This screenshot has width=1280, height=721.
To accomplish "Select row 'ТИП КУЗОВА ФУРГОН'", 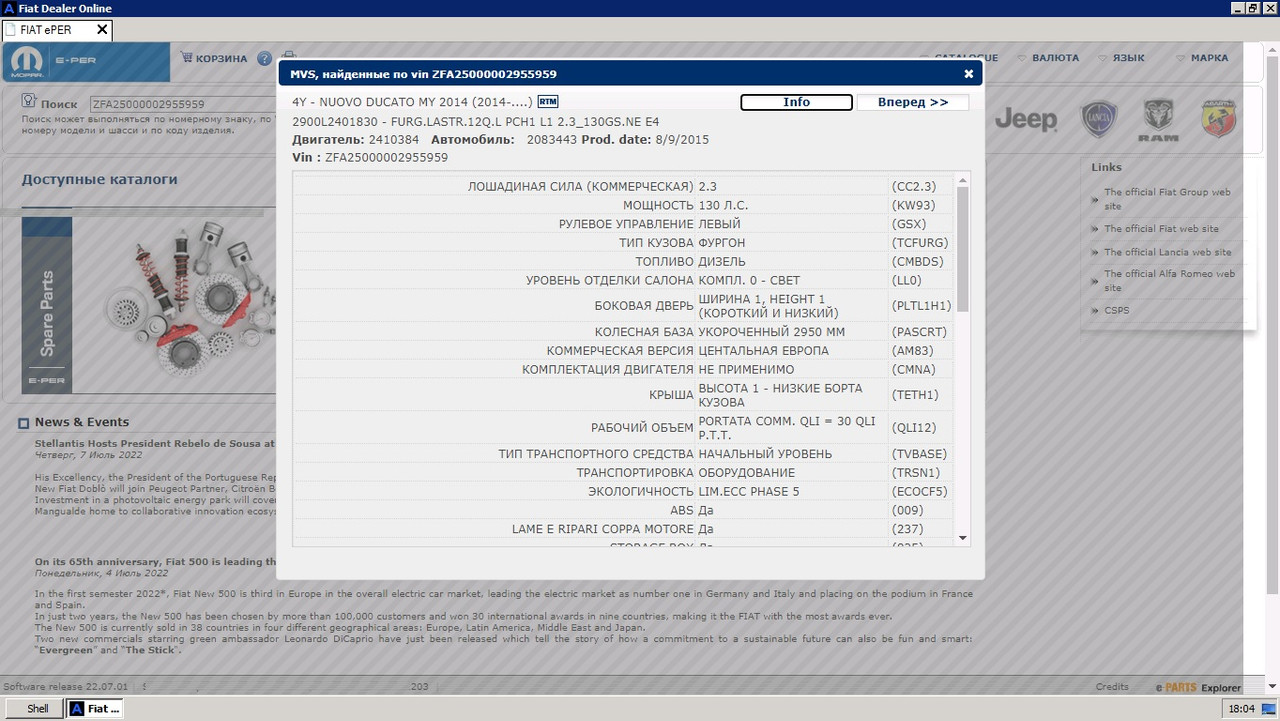I will [623, 243].
